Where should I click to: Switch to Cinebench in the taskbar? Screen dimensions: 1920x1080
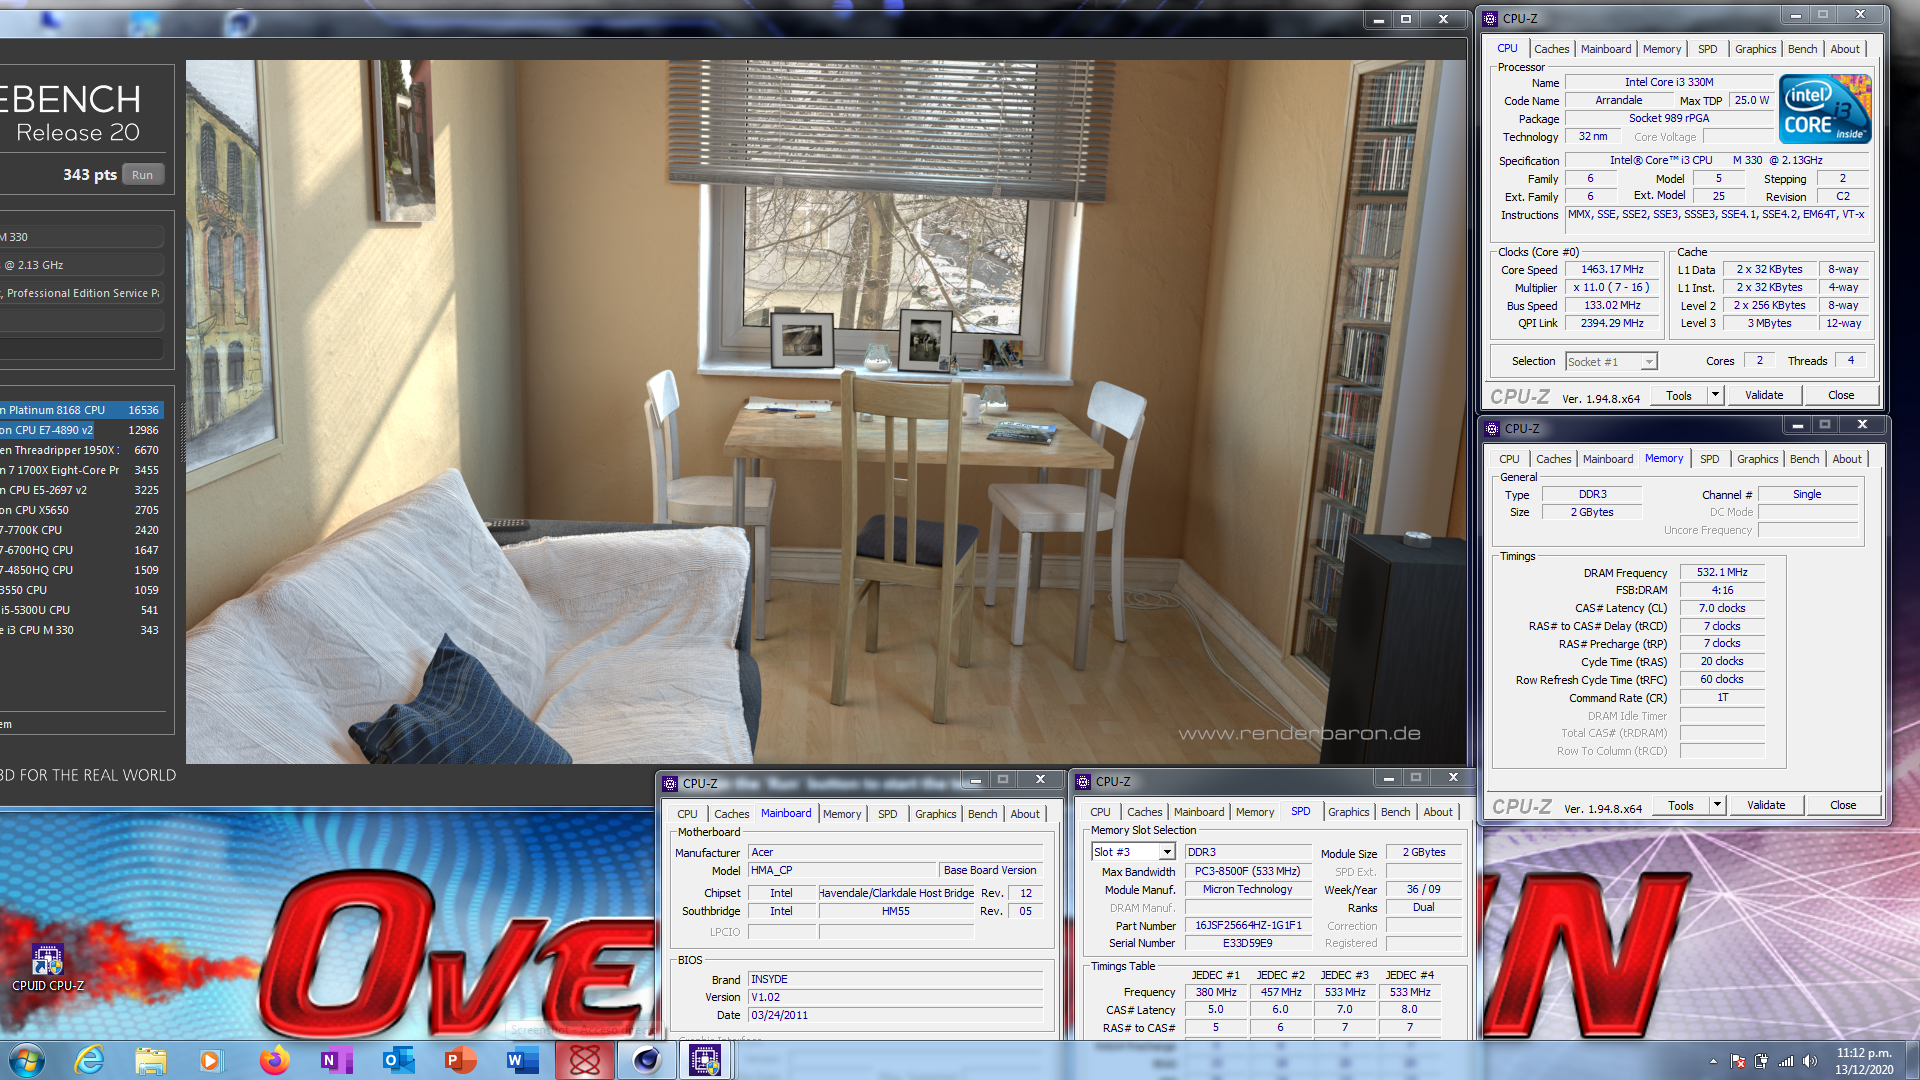click(x=647, y=1060)
